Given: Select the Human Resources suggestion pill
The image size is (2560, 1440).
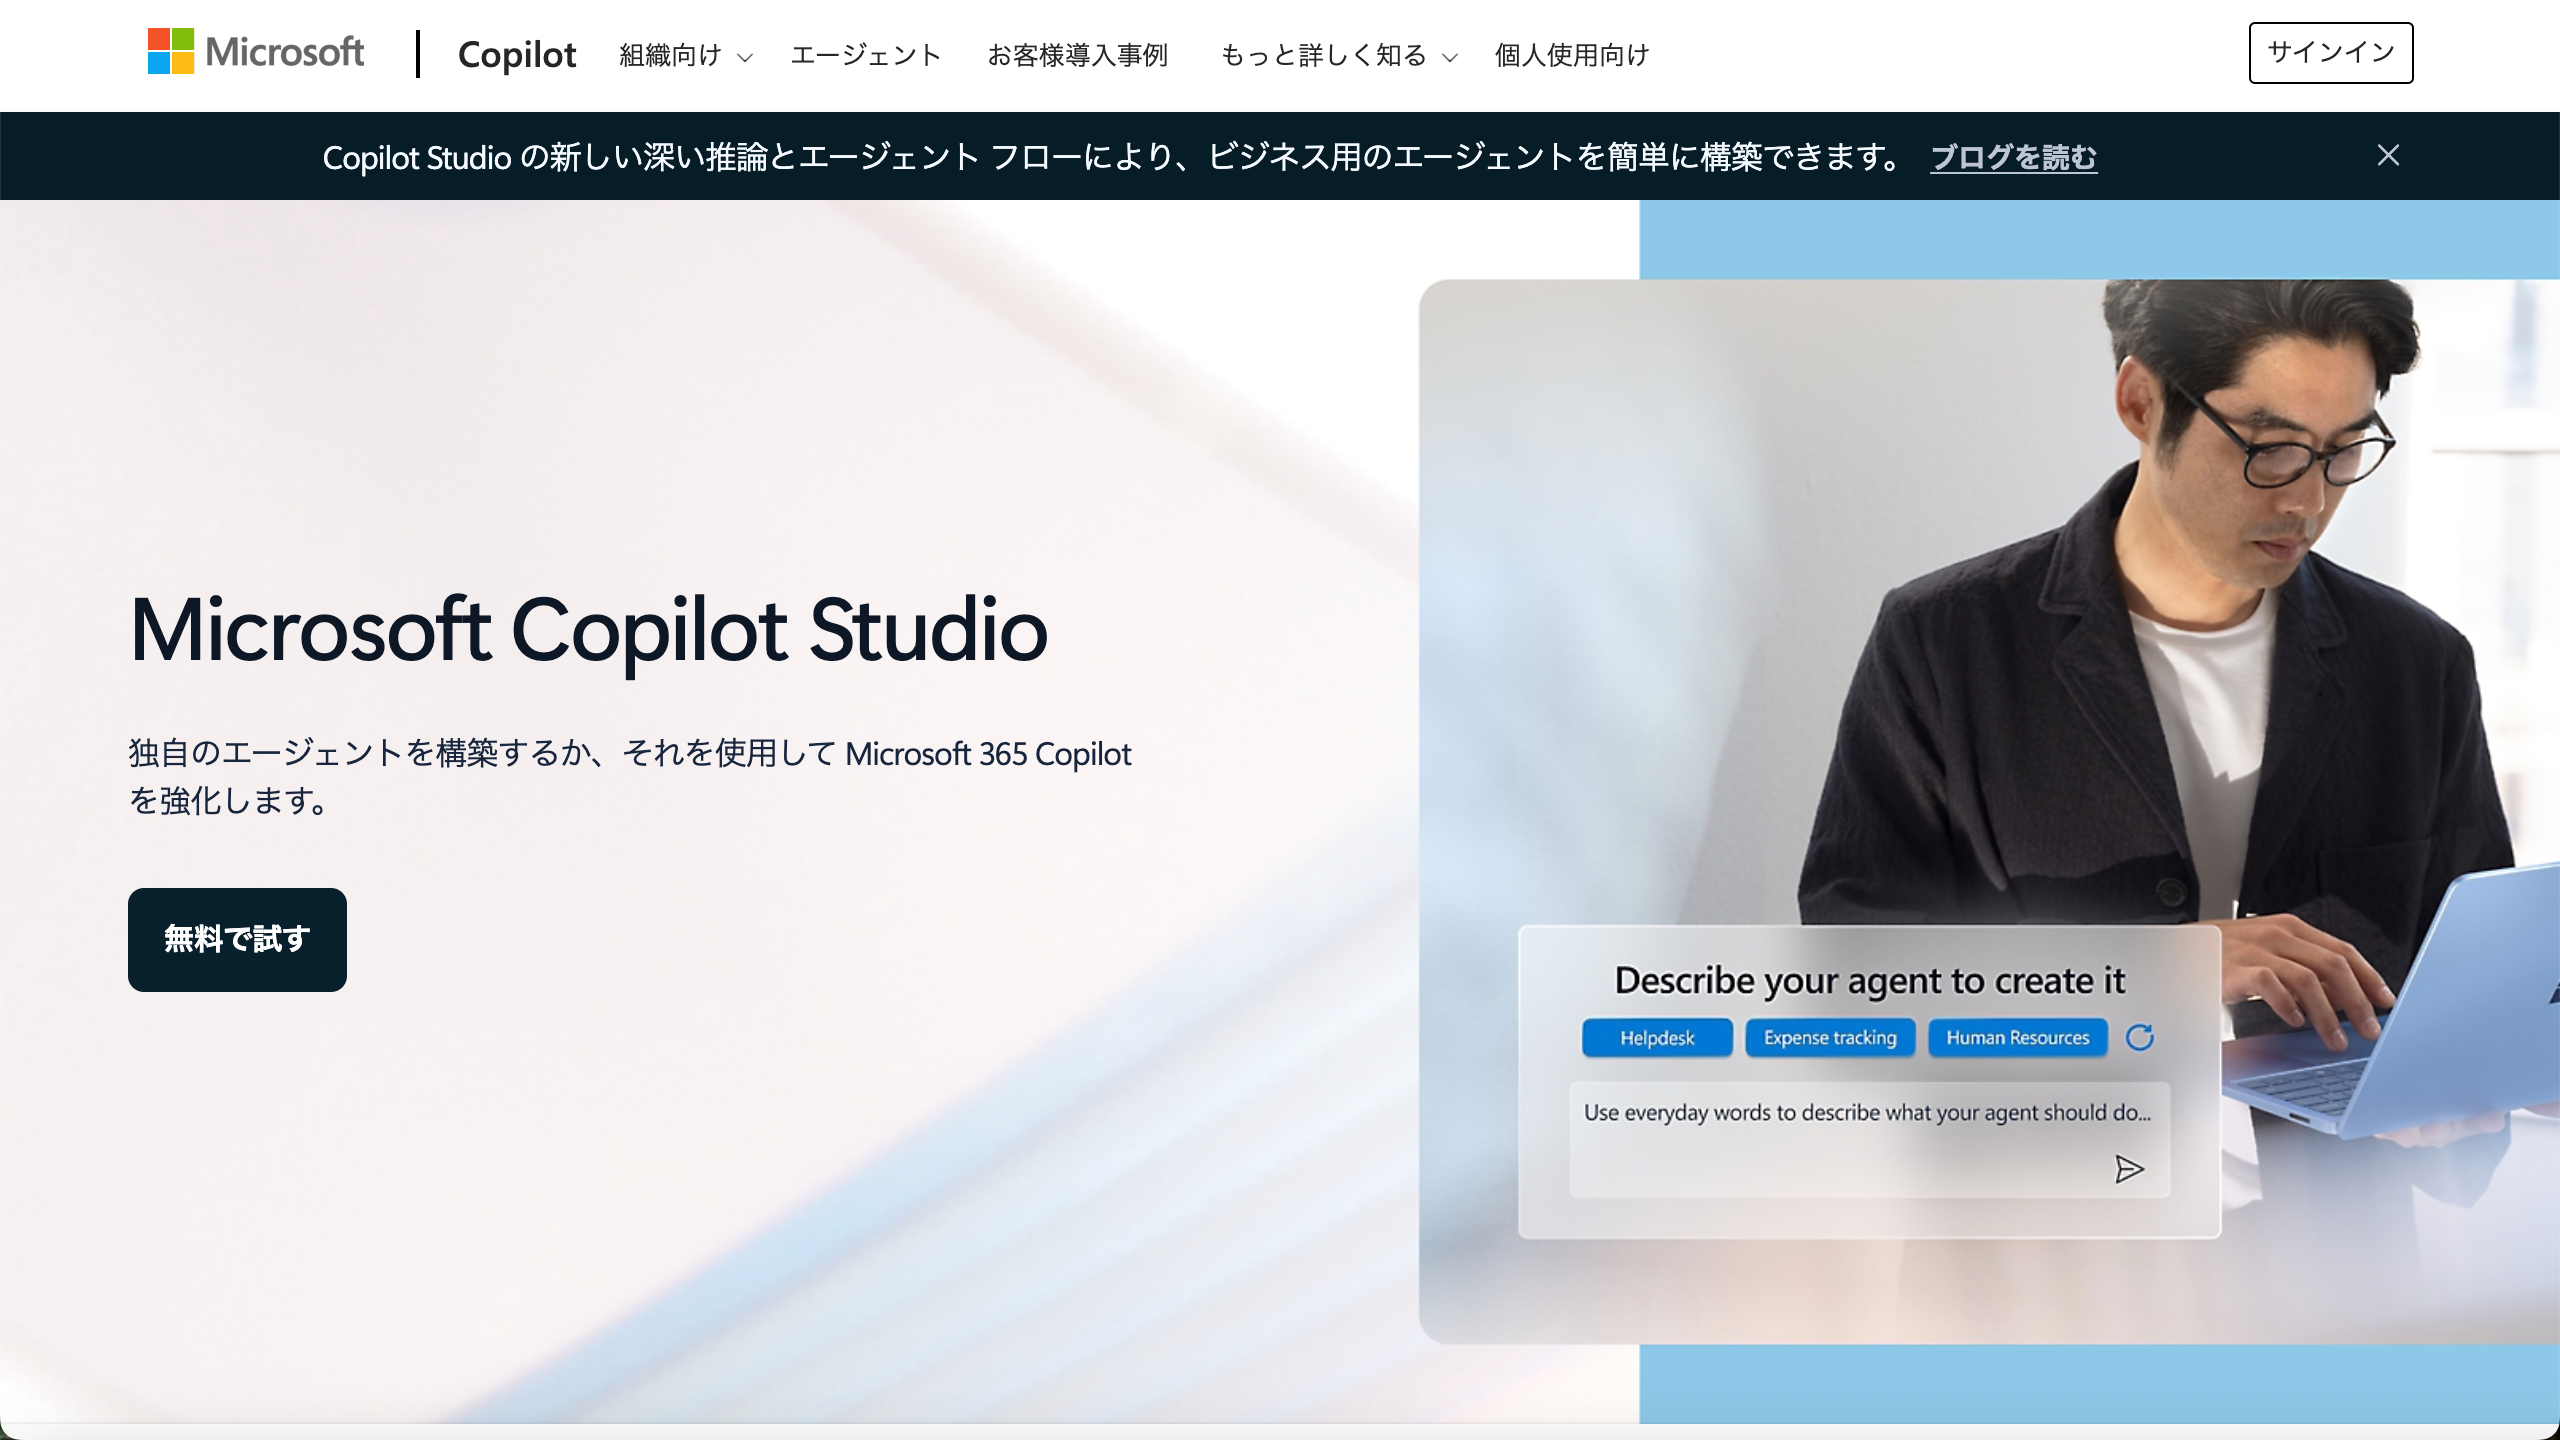Looking at the screenshot, I should point(2018,1038).
